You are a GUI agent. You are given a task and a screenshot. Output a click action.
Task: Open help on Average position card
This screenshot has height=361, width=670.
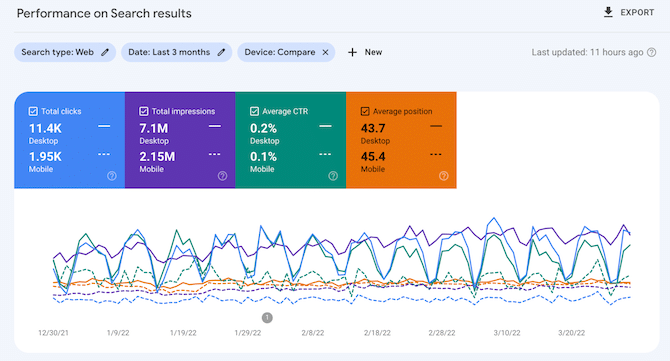pyautogui.click(x=444, y=176)
